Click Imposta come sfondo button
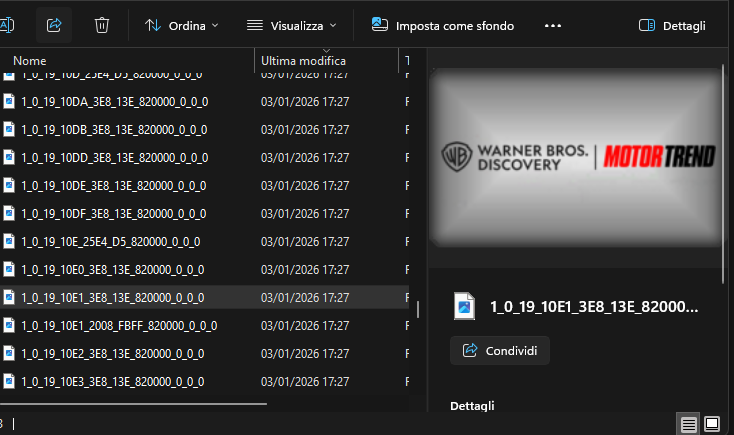 click(x=443, y=25)
